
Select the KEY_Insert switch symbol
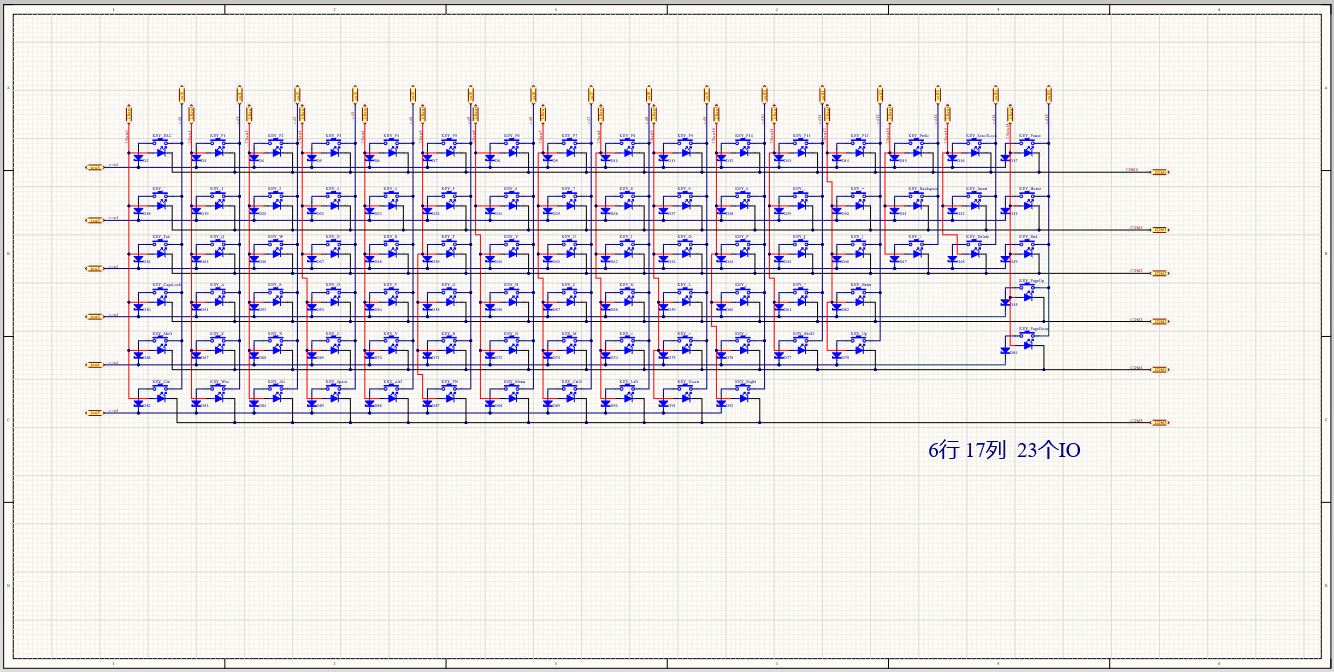point(973,195)
